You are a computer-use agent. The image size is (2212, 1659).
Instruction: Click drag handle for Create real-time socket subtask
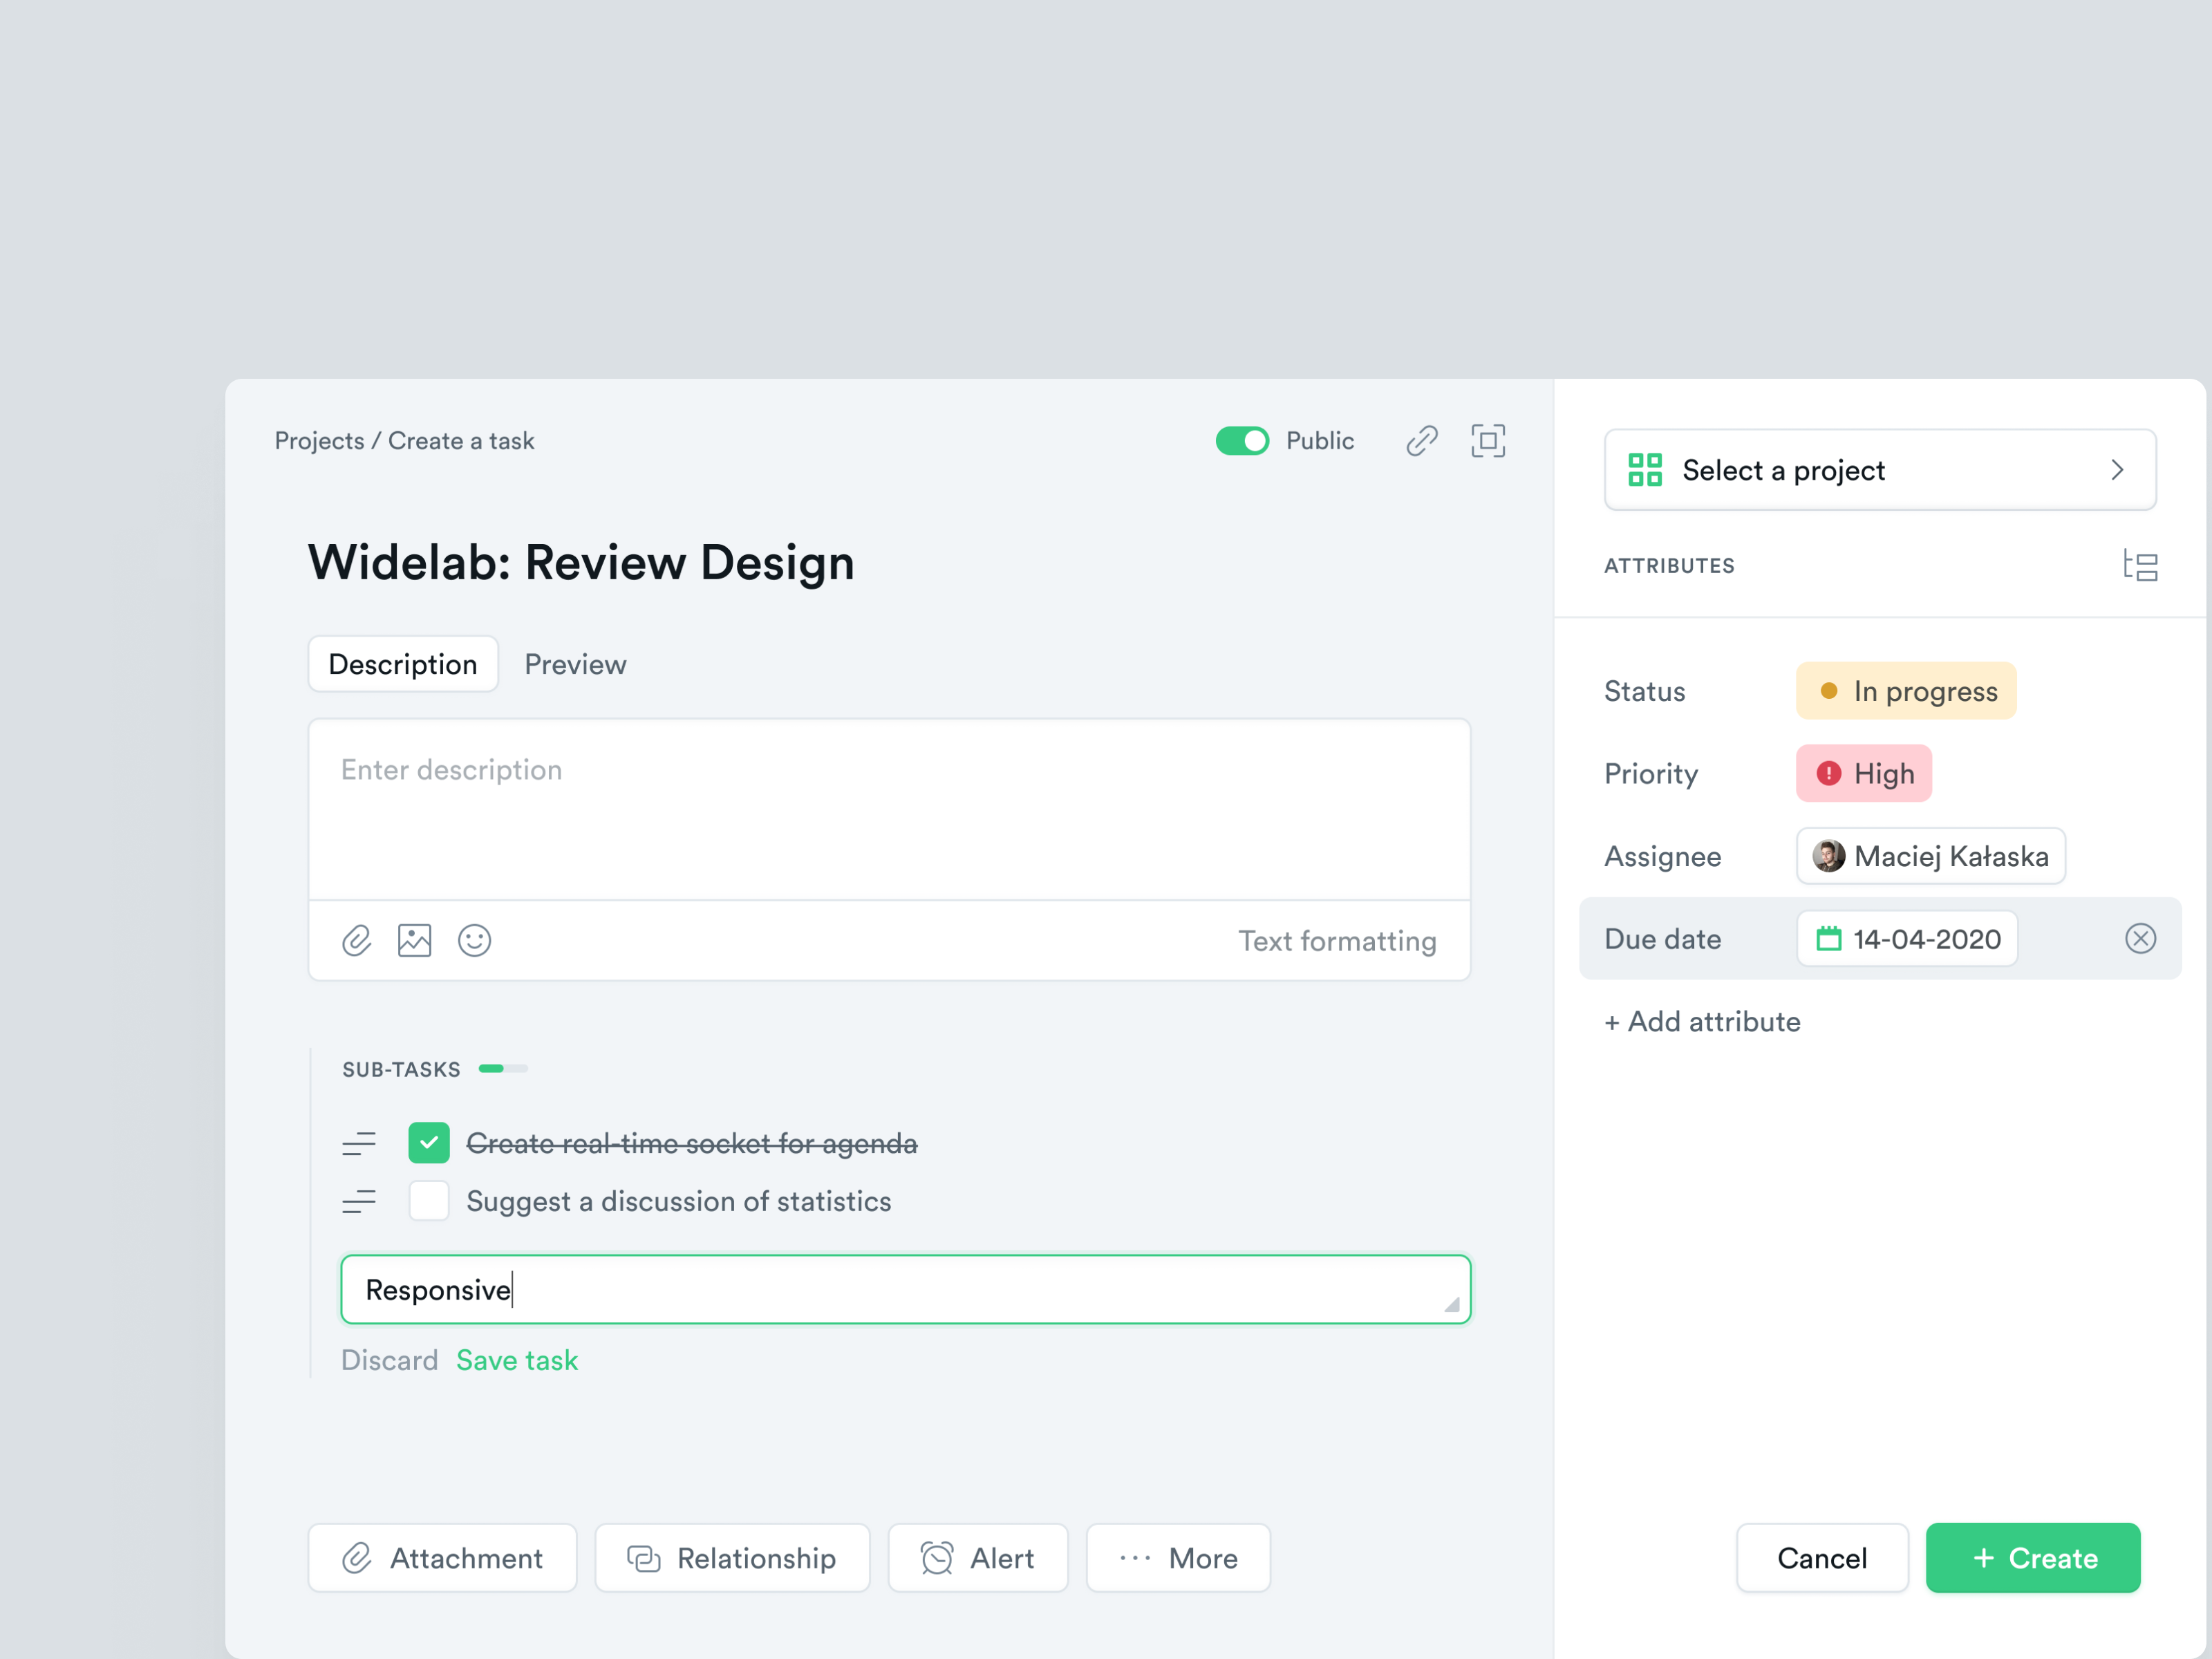click(358, 1143)
